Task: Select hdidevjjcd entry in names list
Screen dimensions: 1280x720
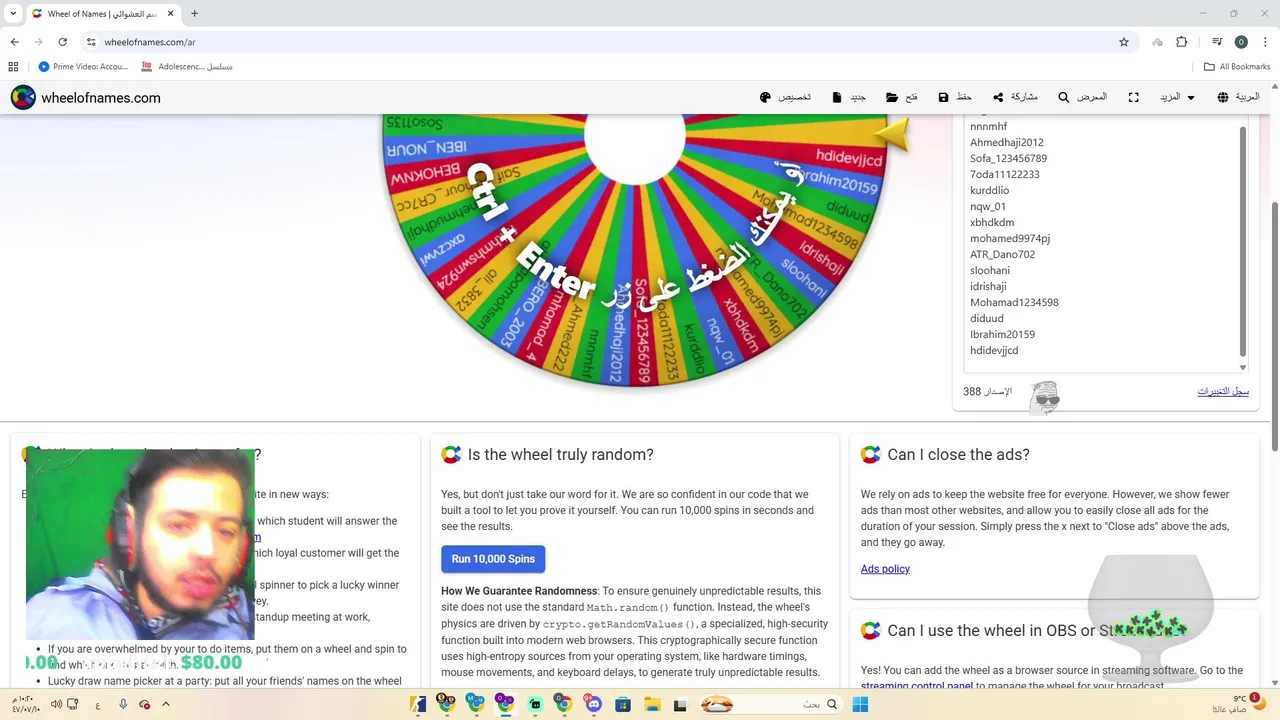Action: [994, 350]
